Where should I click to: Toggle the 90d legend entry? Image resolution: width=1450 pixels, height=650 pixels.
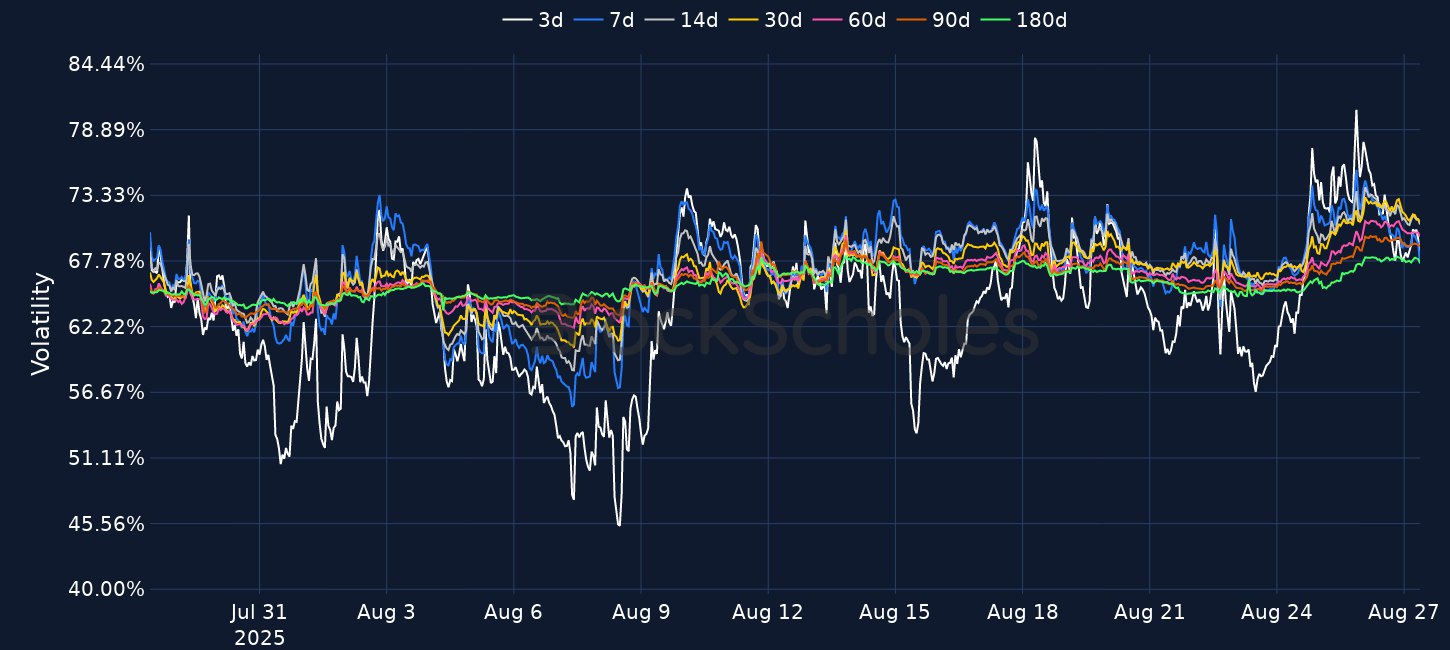[933, 20]
